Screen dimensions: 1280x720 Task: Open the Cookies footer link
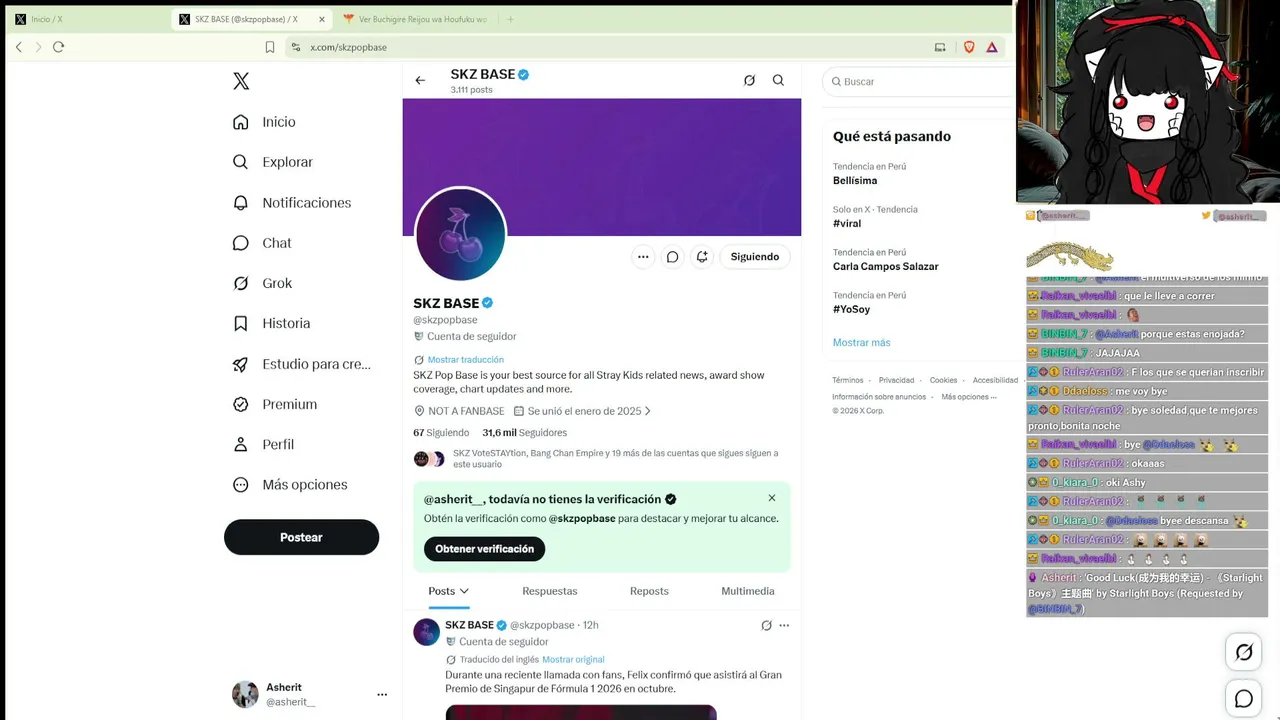tap(943, 381)
